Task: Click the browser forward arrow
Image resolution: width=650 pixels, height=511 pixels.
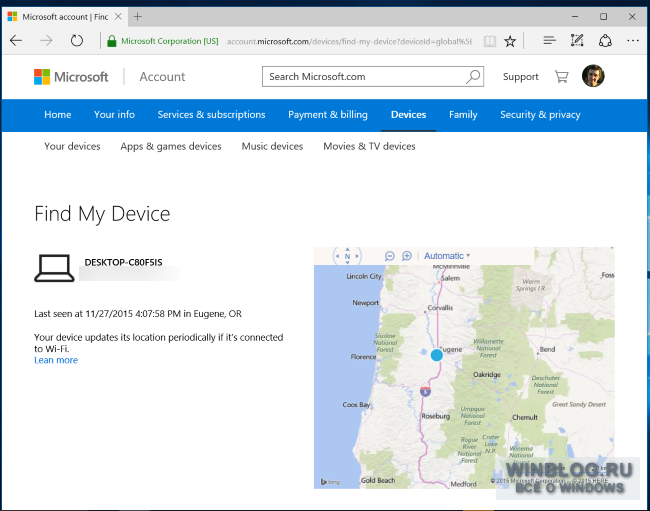Action: tap(46, 41)
